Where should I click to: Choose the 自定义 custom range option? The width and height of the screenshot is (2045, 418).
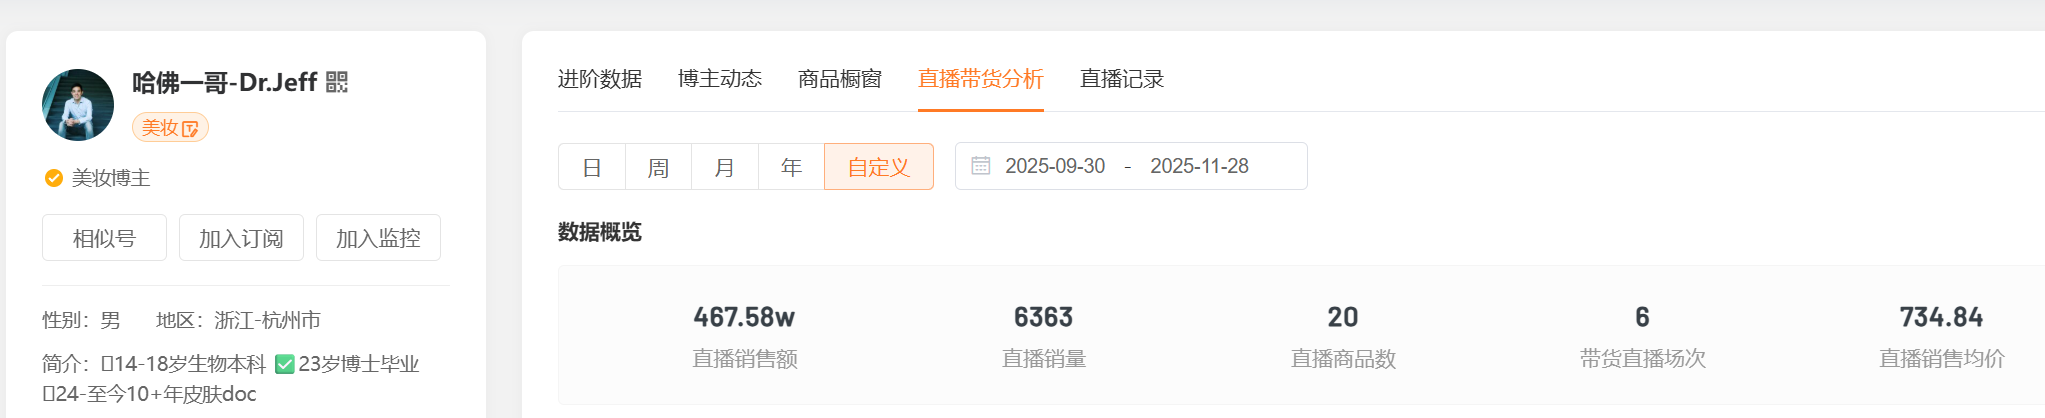879,167
